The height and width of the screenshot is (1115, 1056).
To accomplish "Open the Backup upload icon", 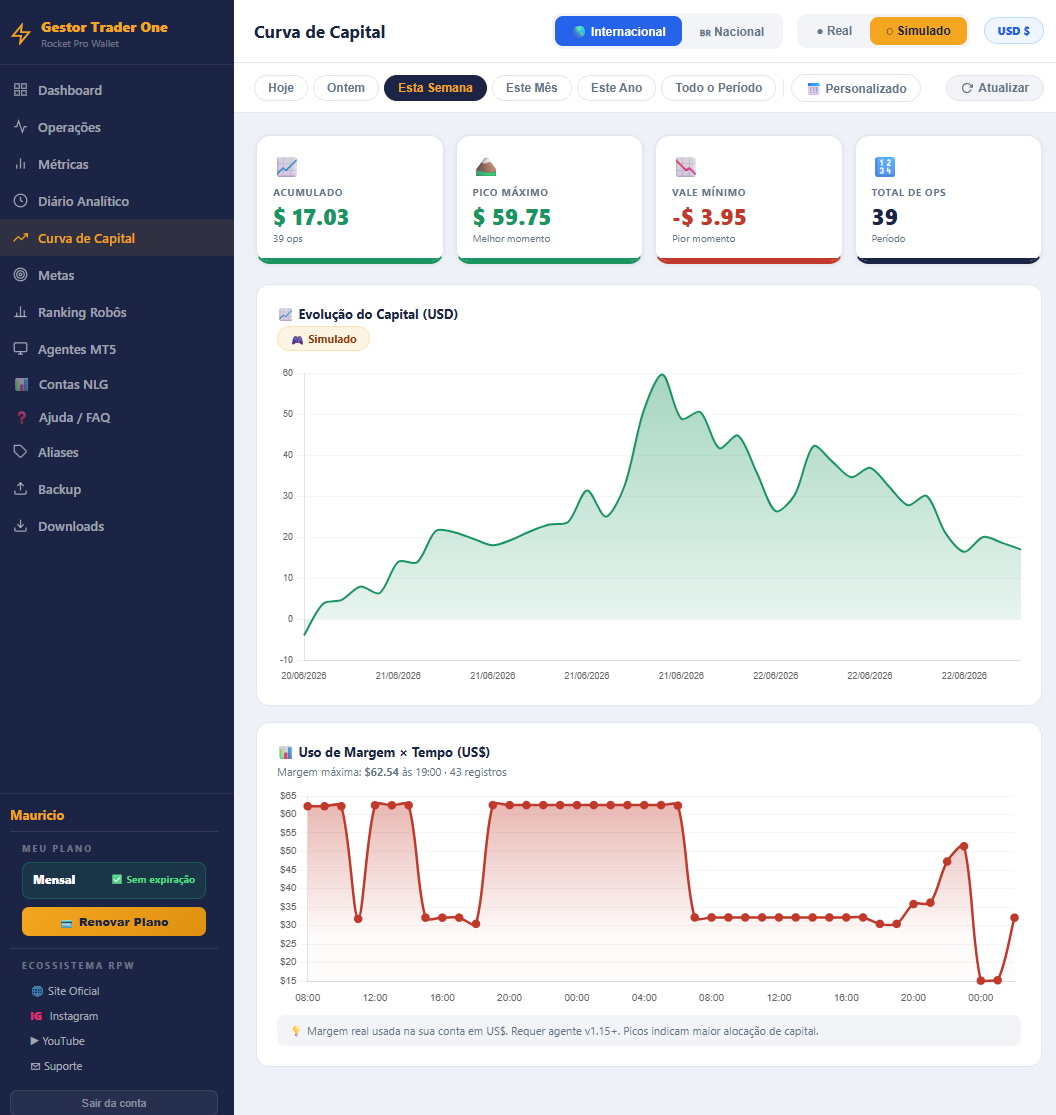I will [x=21, y=489].
